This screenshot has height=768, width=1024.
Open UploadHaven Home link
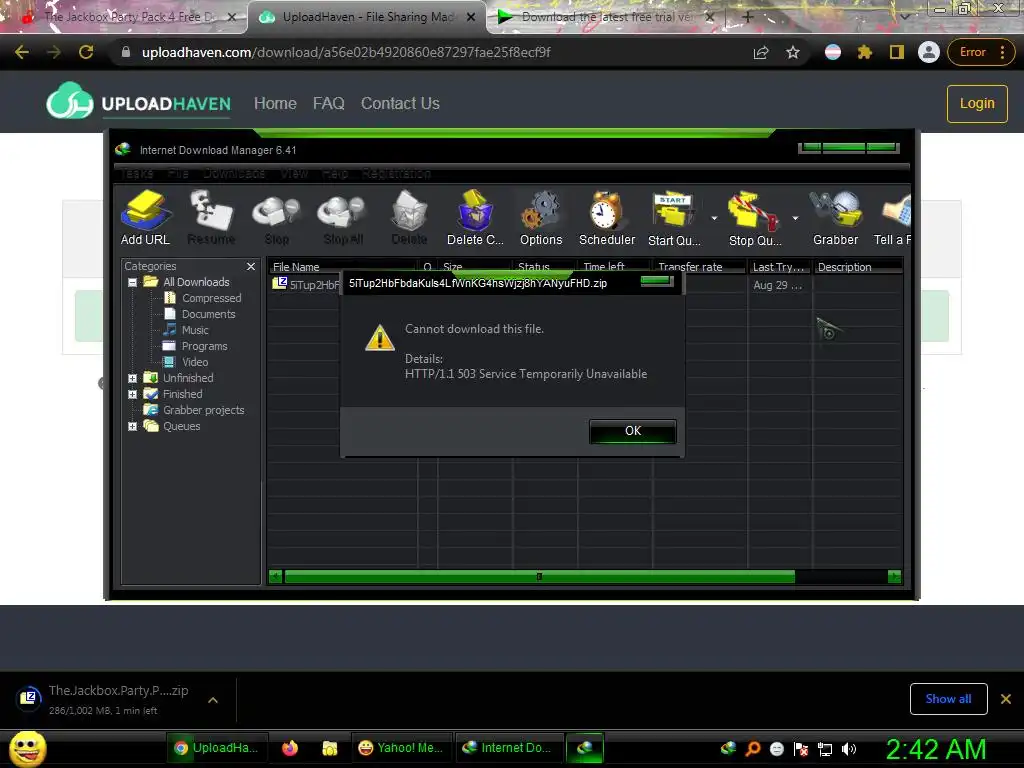[x=275, y=103]
